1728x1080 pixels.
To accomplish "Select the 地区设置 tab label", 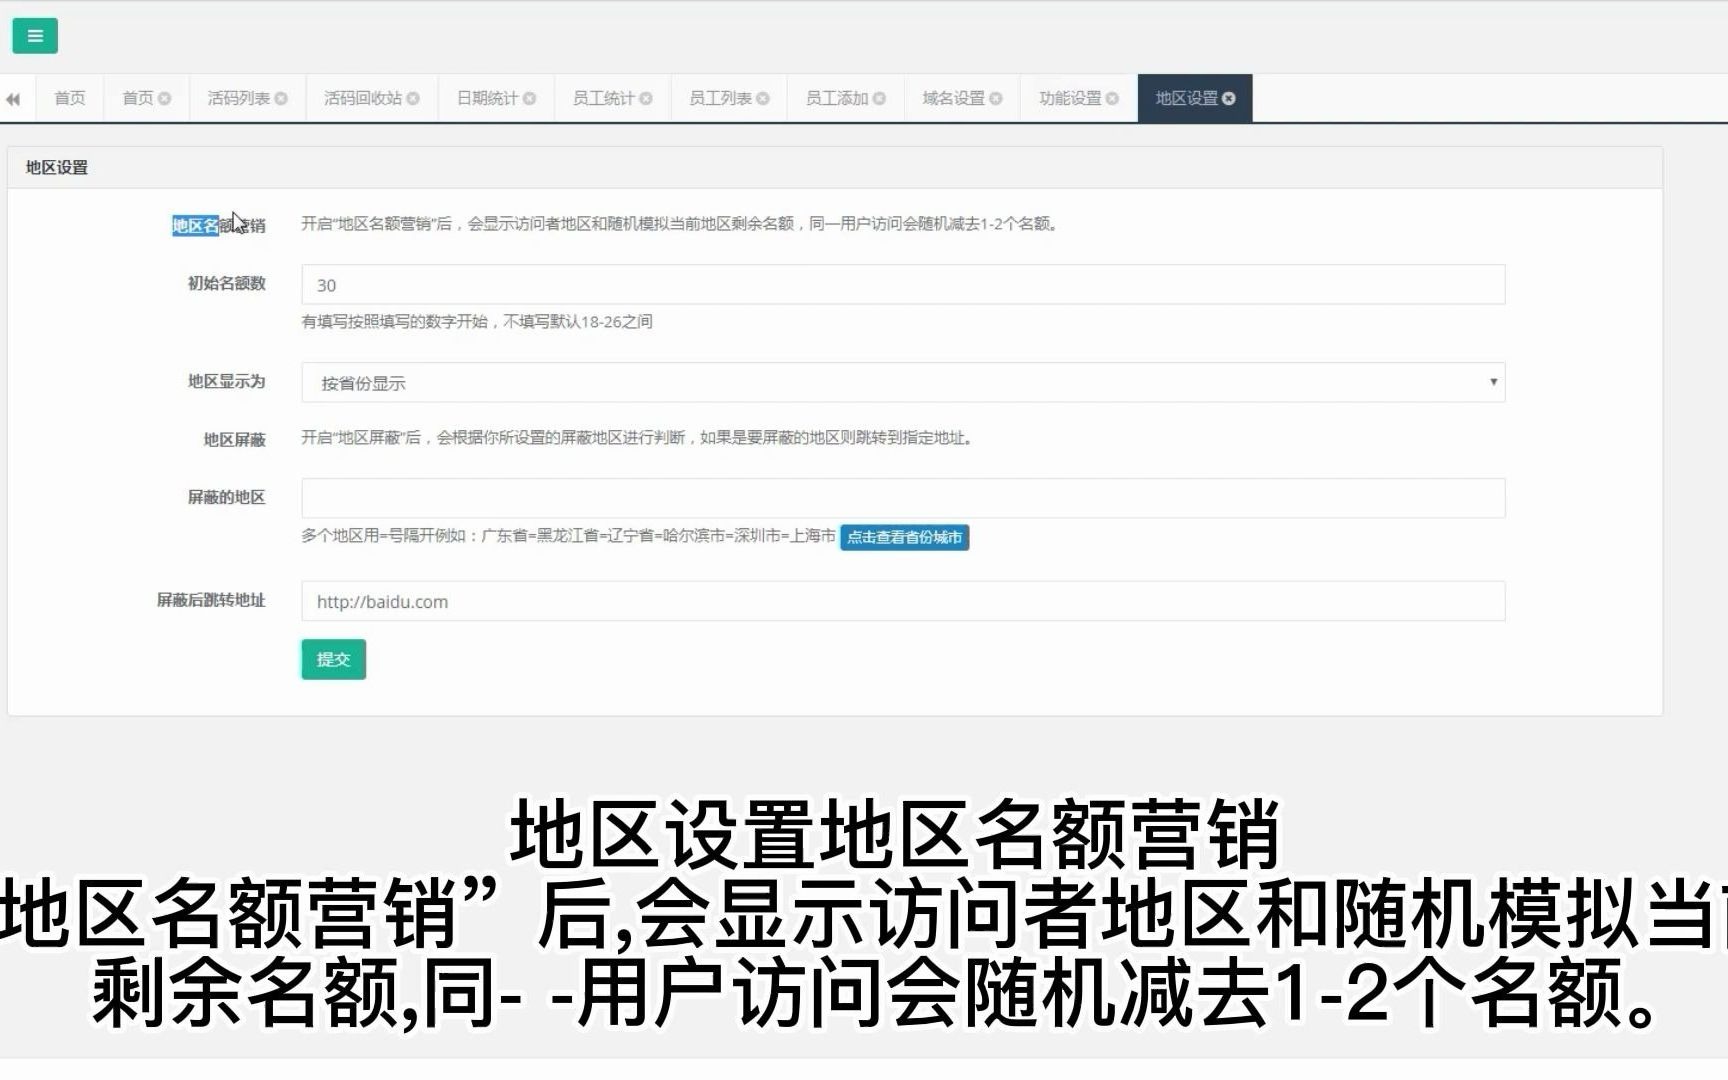I will click(x=1186, y=98).
